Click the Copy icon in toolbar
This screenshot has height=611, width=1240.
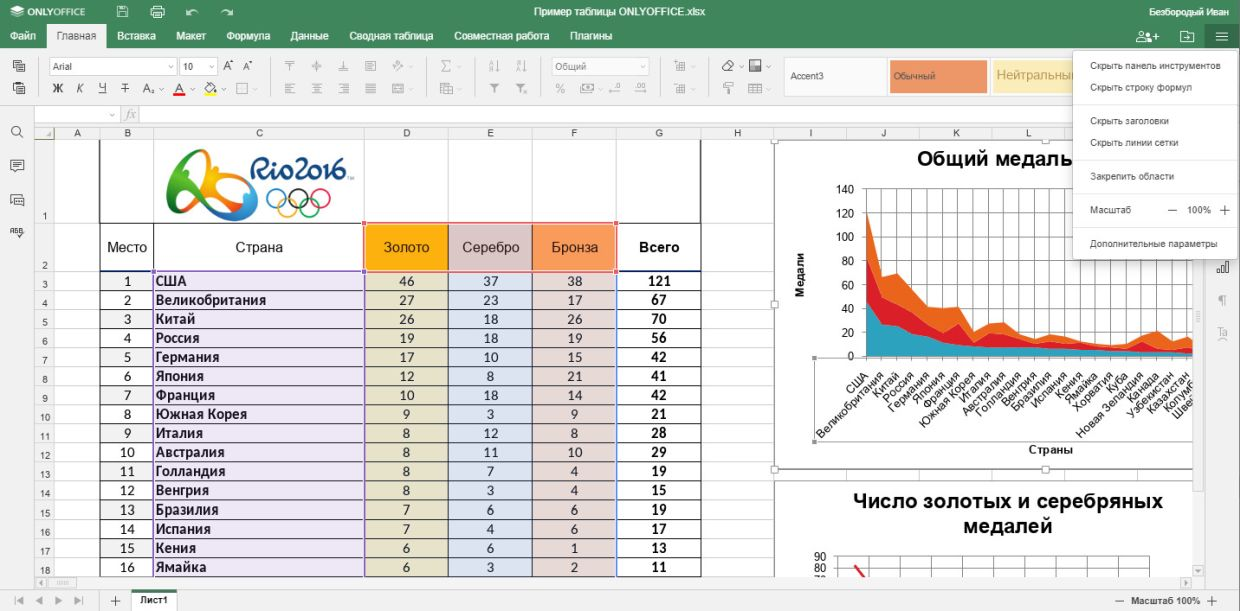tap(18, 66)
